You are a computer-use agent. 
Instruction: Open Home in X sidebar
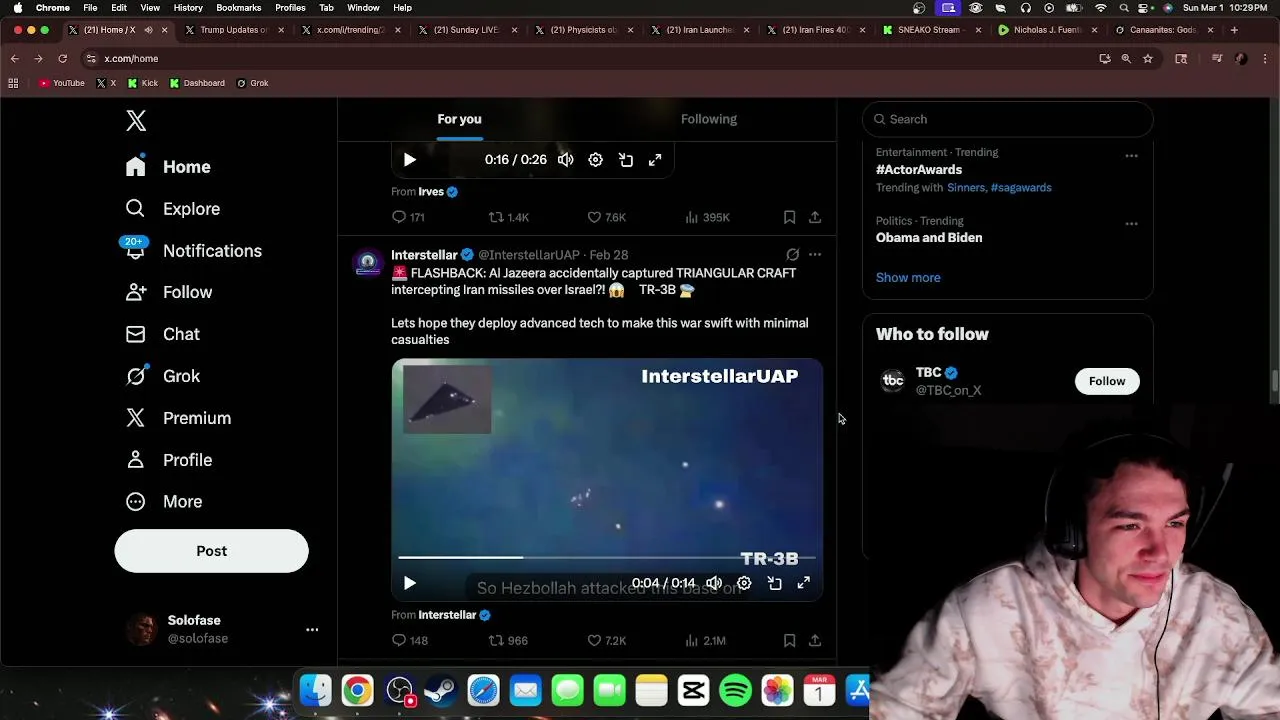coord(168,167)
